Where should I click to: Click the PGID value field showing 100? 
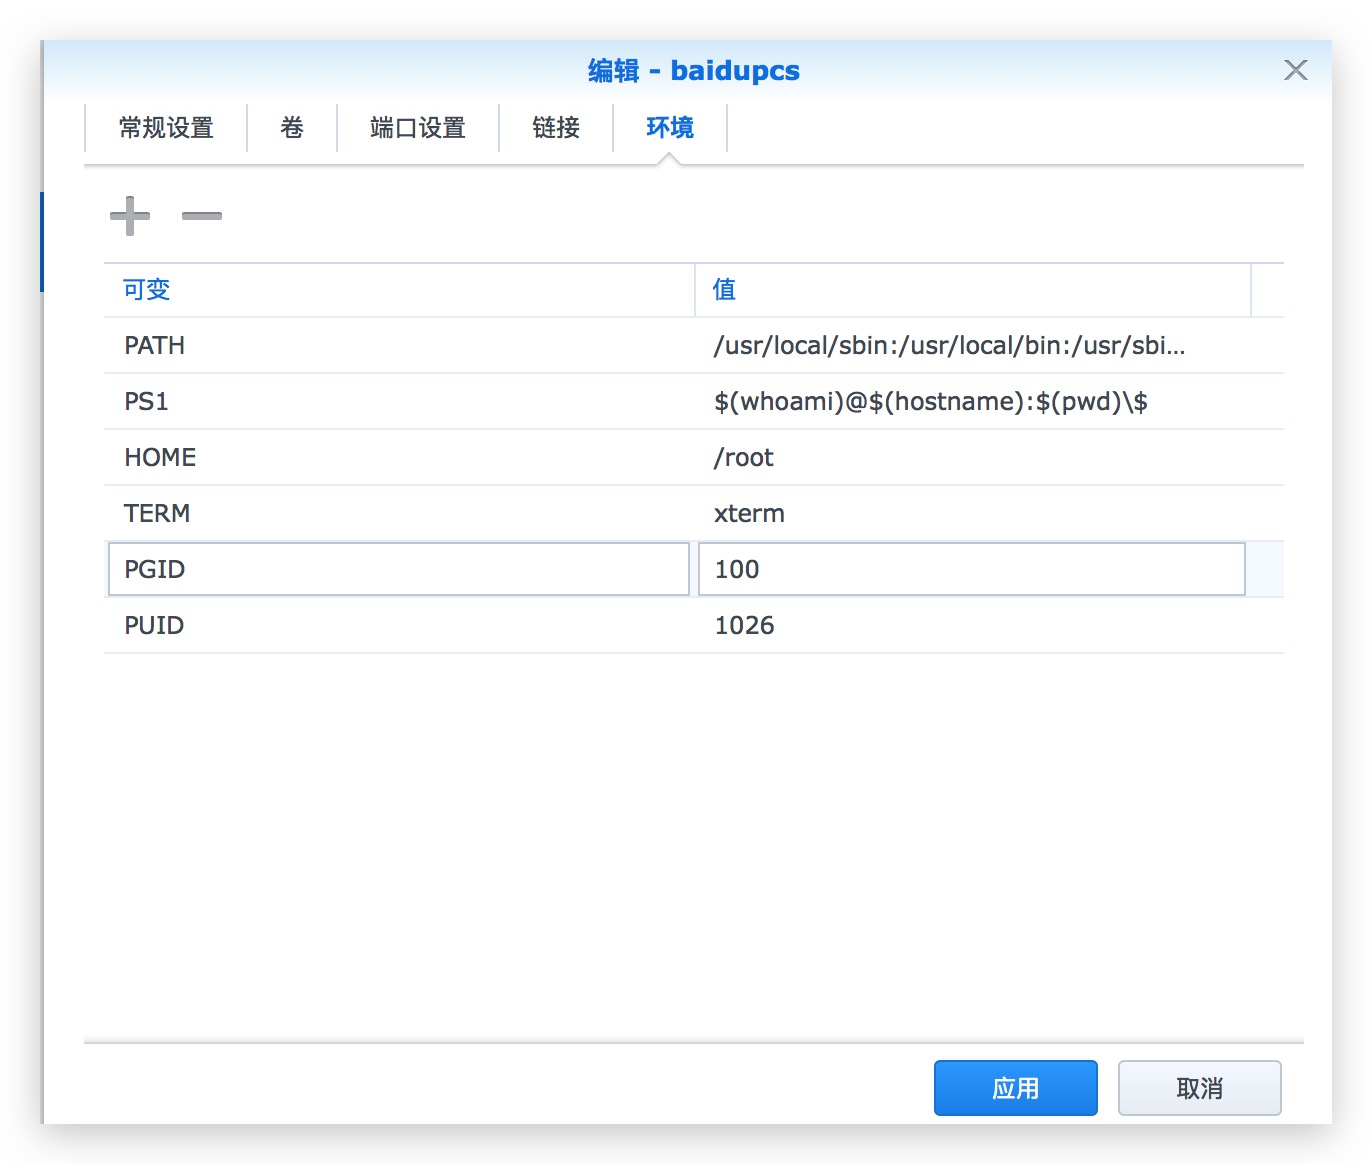point(970,569)
